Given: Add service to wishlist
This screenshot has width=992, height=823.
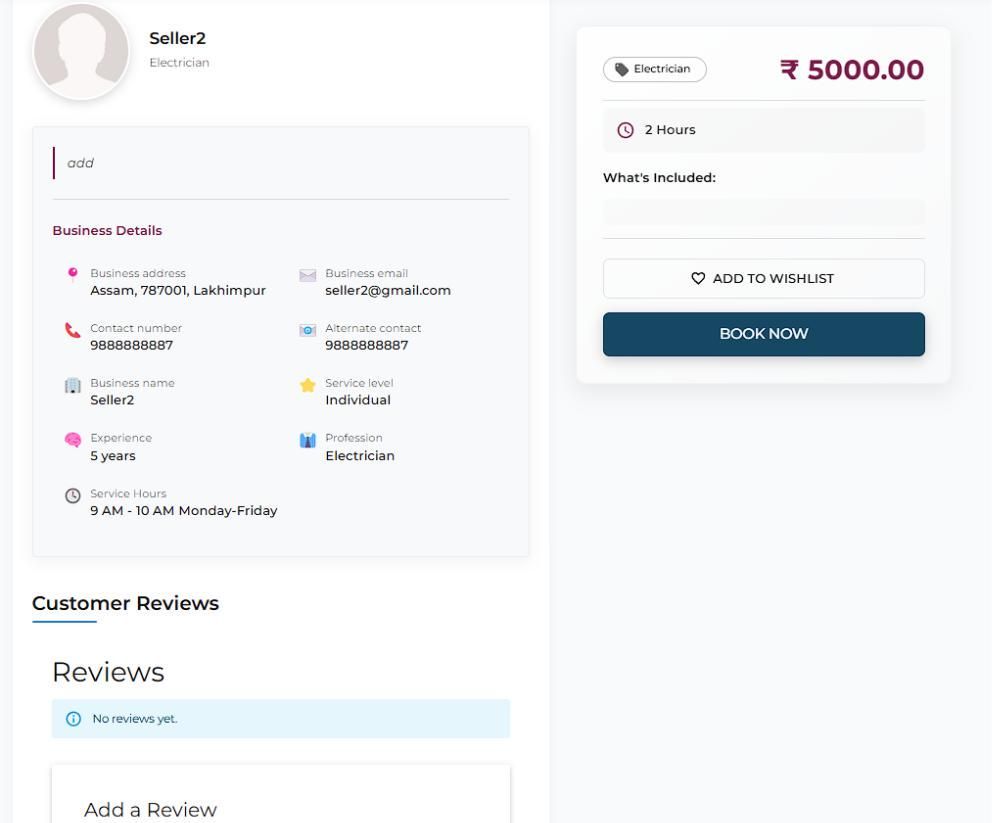Looking at the screenshot, I should pyautogui.click(x=763, y=278).
